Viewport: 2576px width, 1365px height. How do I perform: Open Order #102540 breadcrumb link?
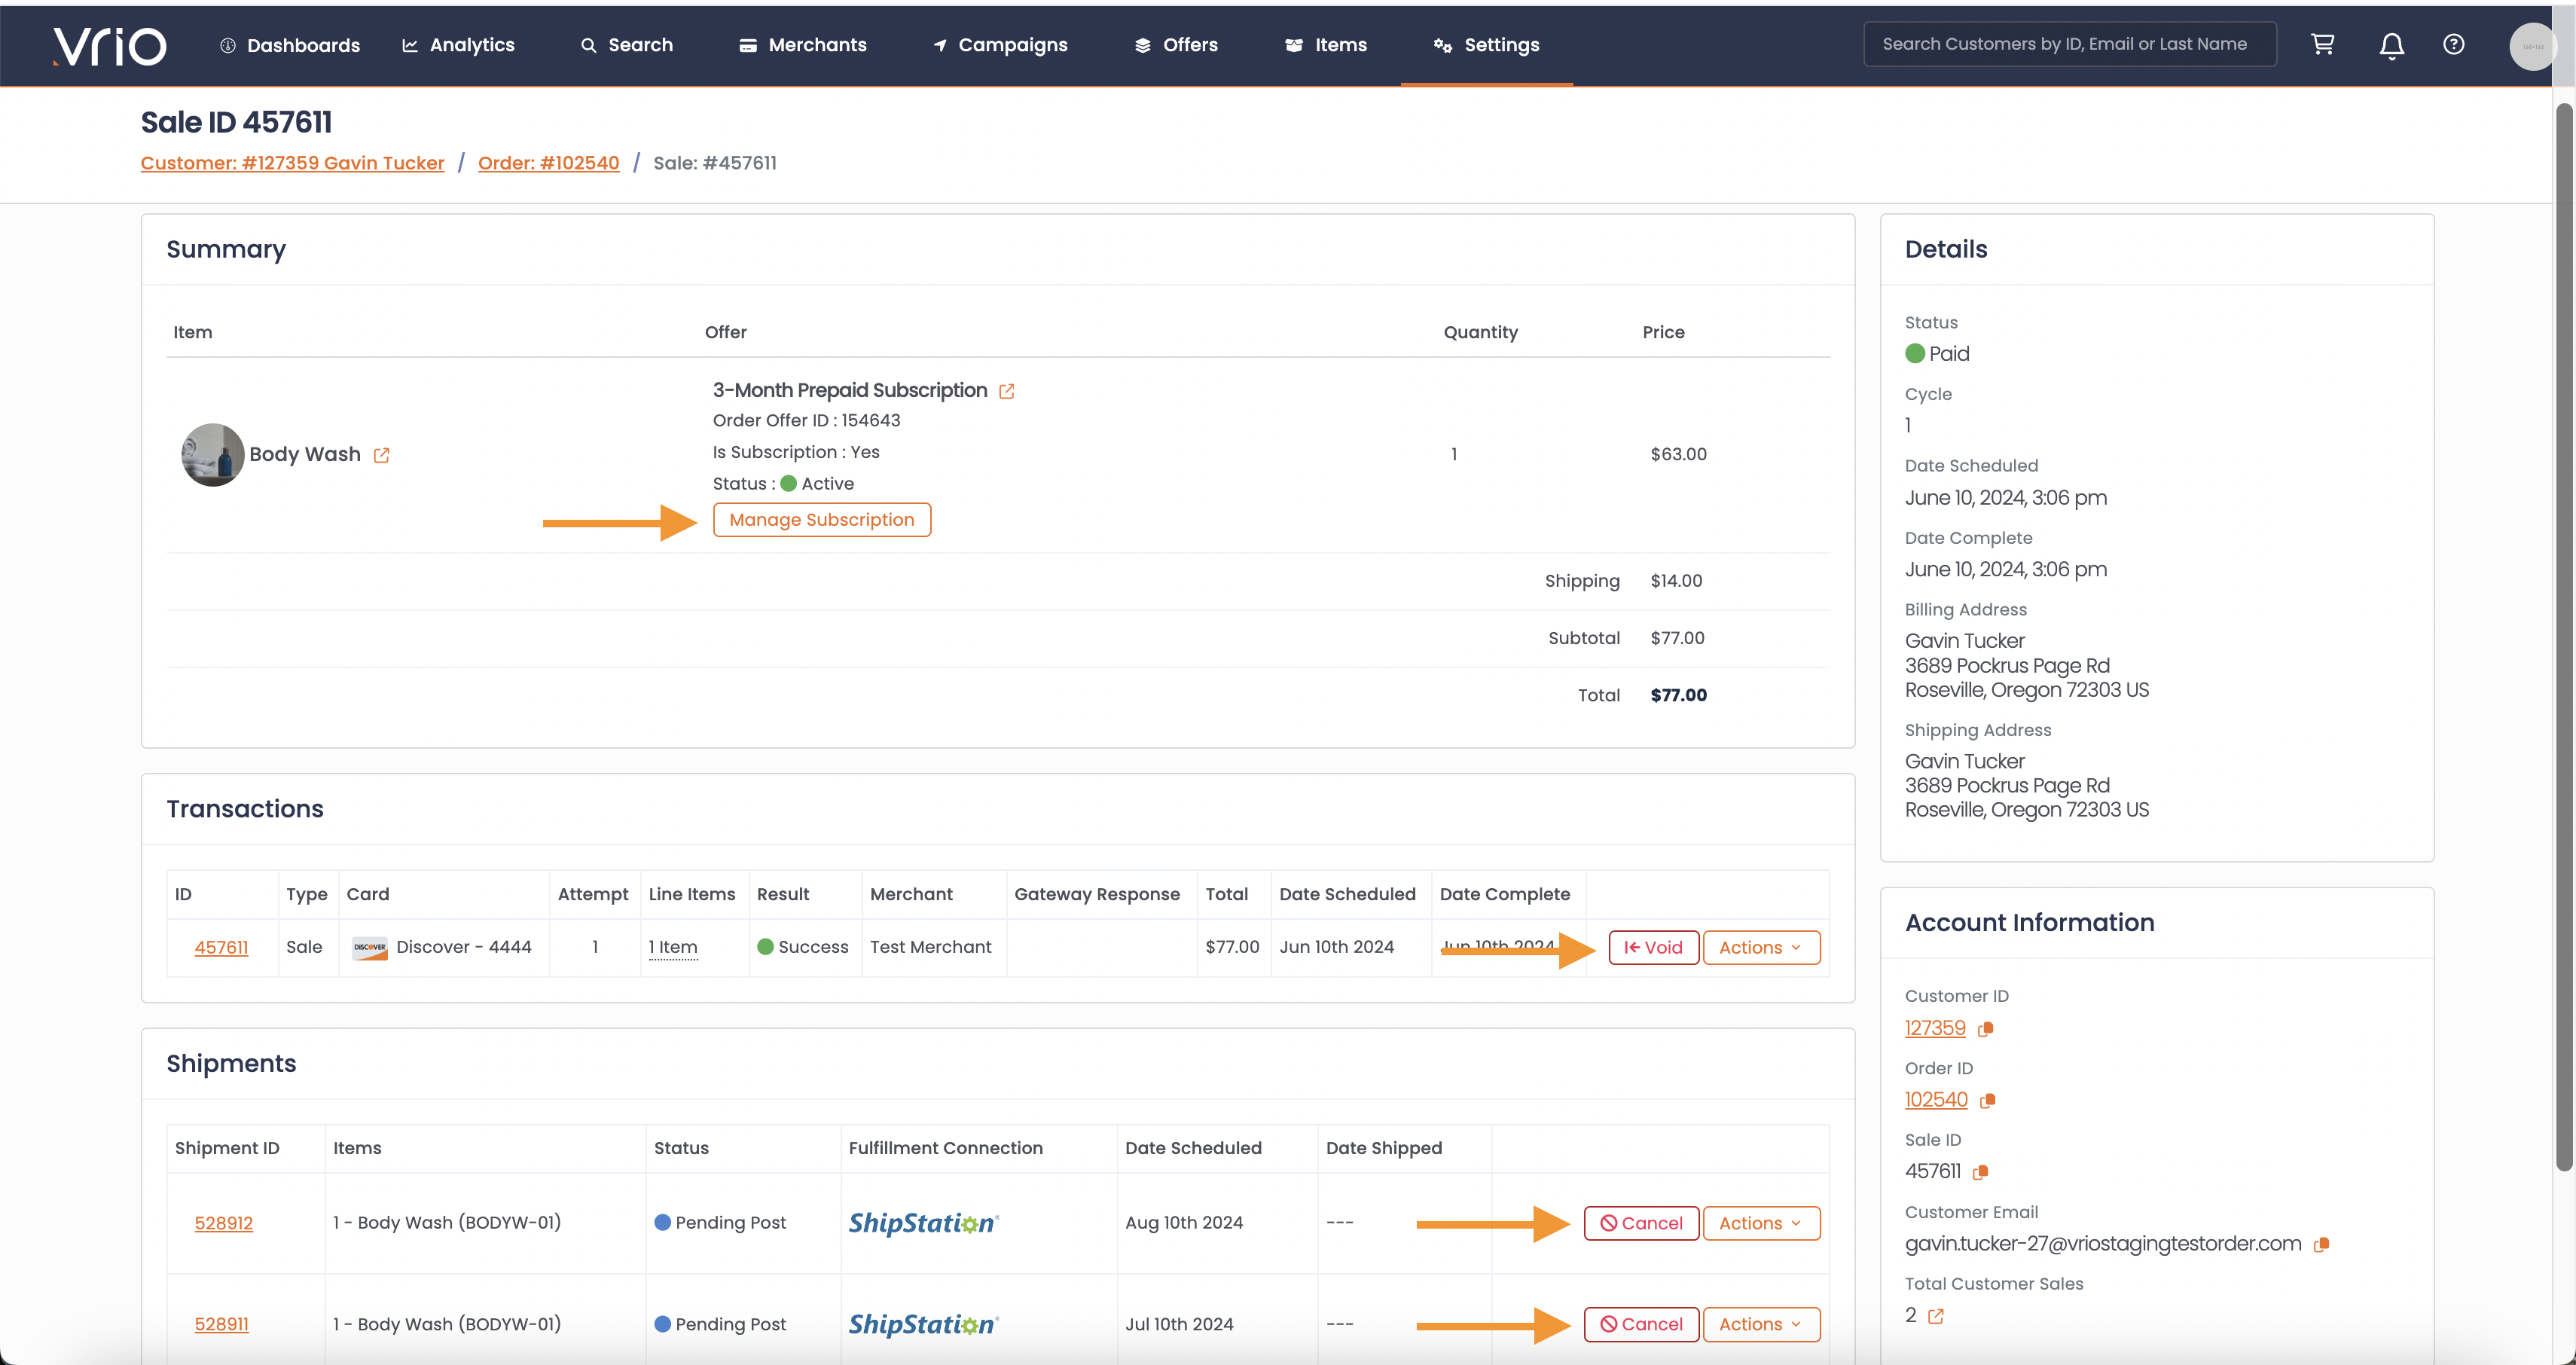coord(548,163)
